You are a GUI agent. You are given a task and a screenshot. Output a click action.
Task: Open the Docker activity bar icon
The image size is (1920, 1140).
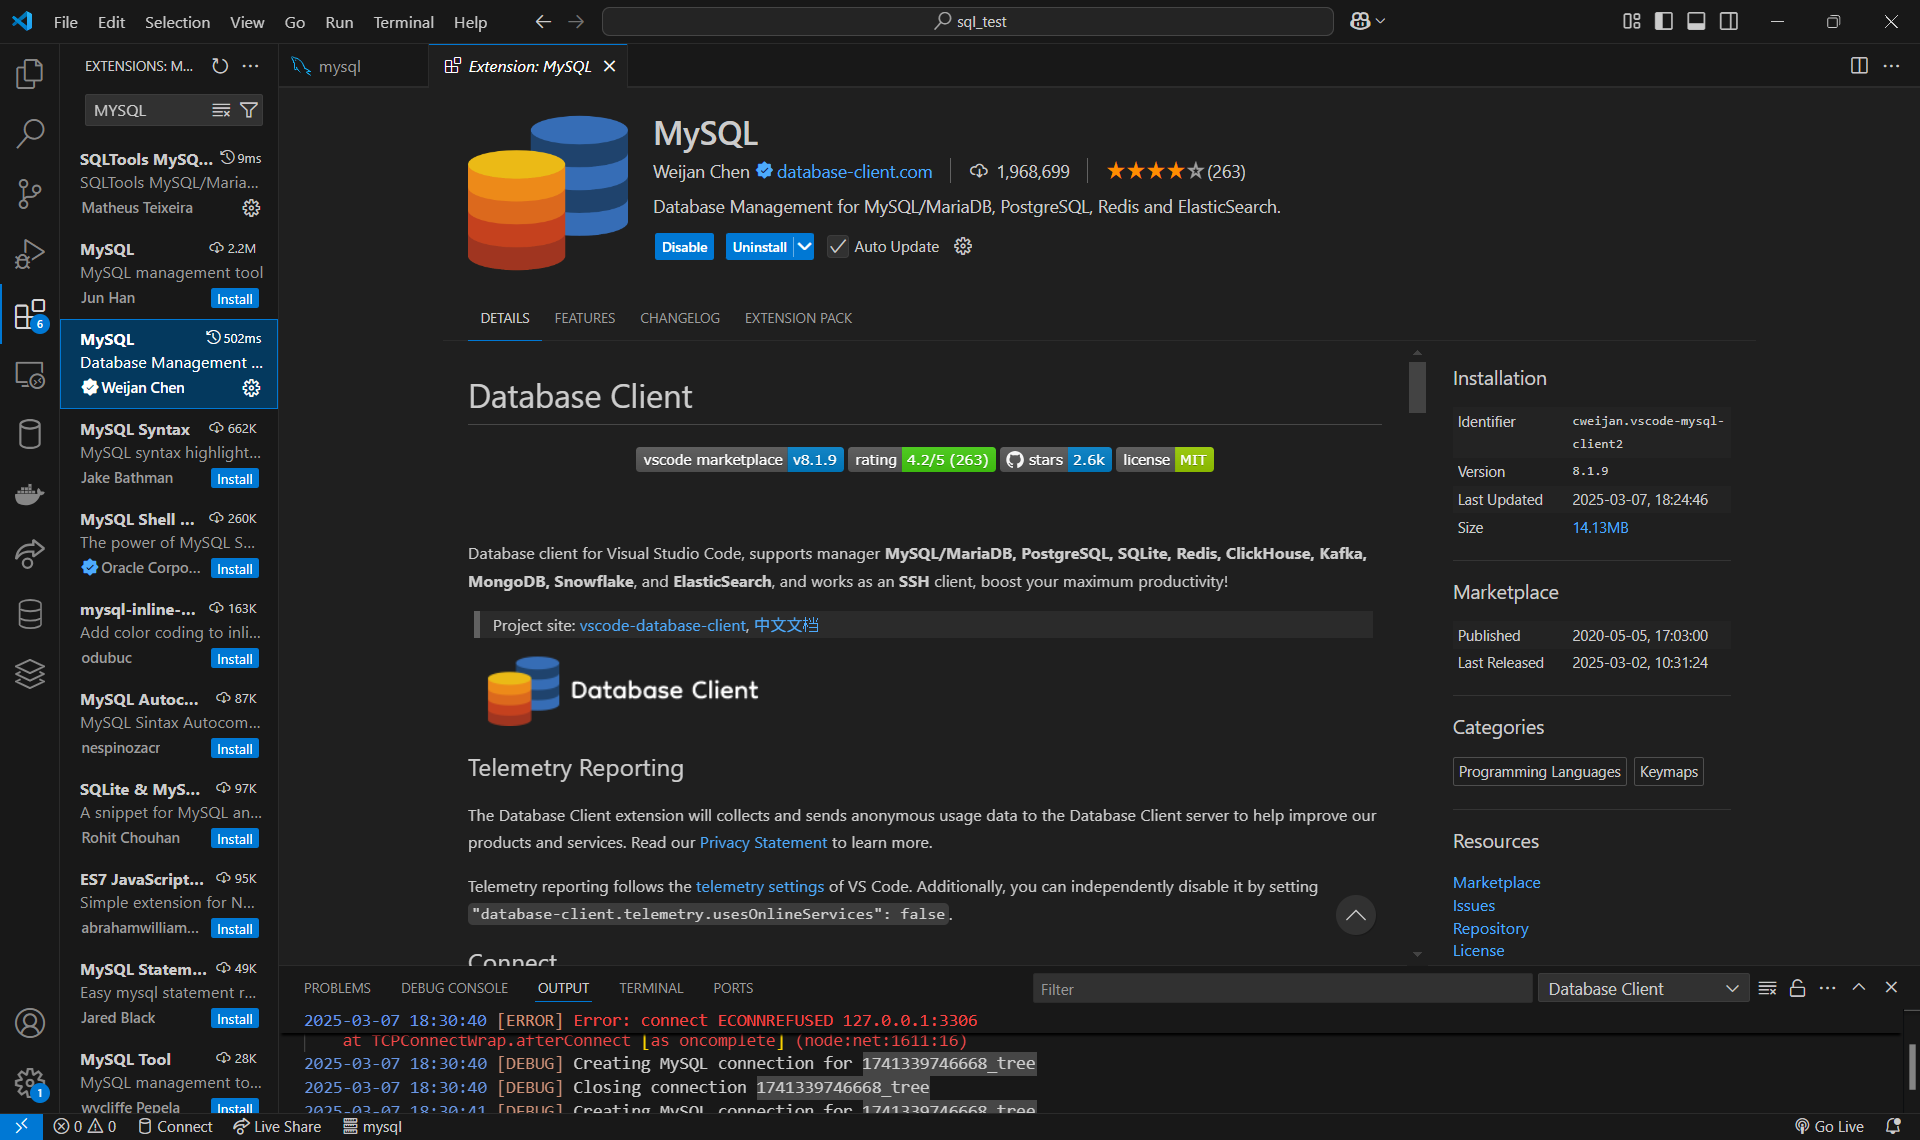point(30,494)
